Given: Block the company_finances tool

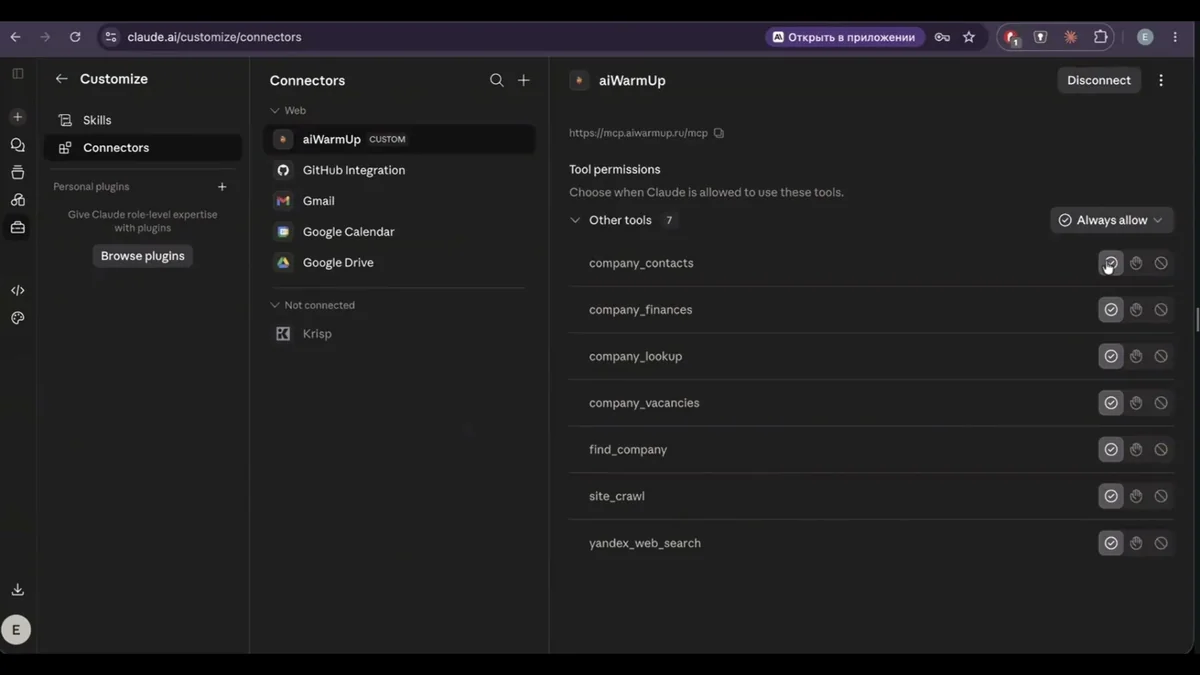Looking at the screenshot, I should [x=1161, y=310].
